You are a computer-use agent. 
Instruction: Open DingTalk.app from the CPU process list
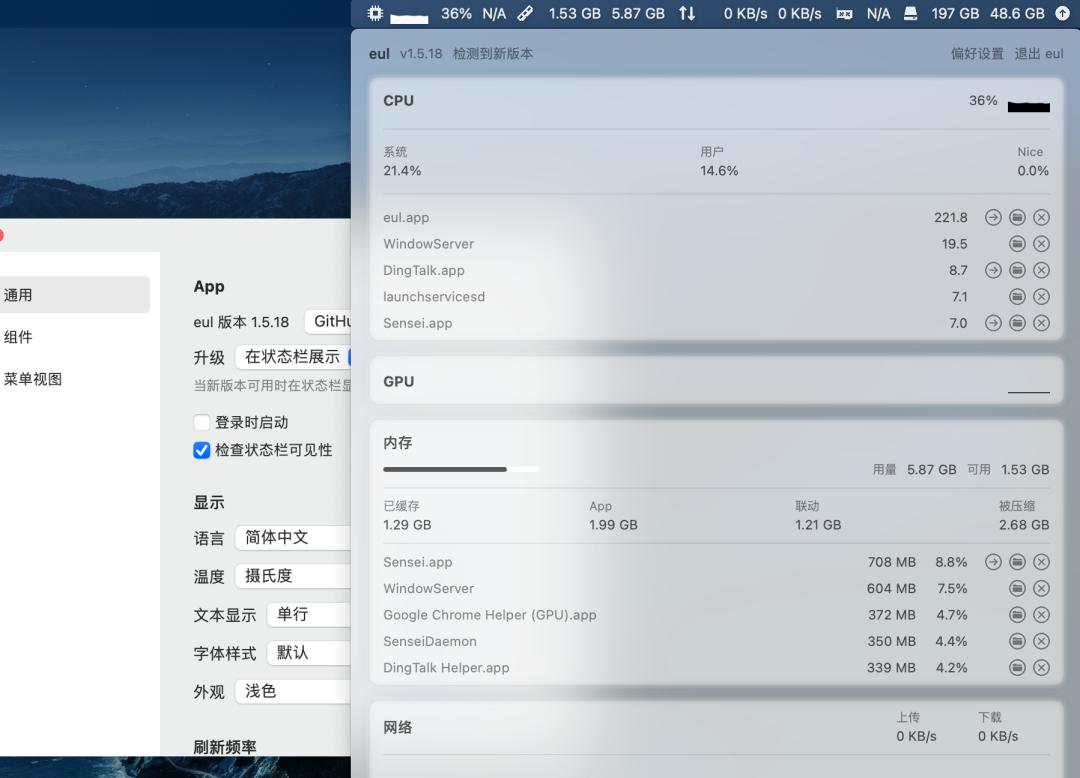pyautogui.click(x=993, y=270)
